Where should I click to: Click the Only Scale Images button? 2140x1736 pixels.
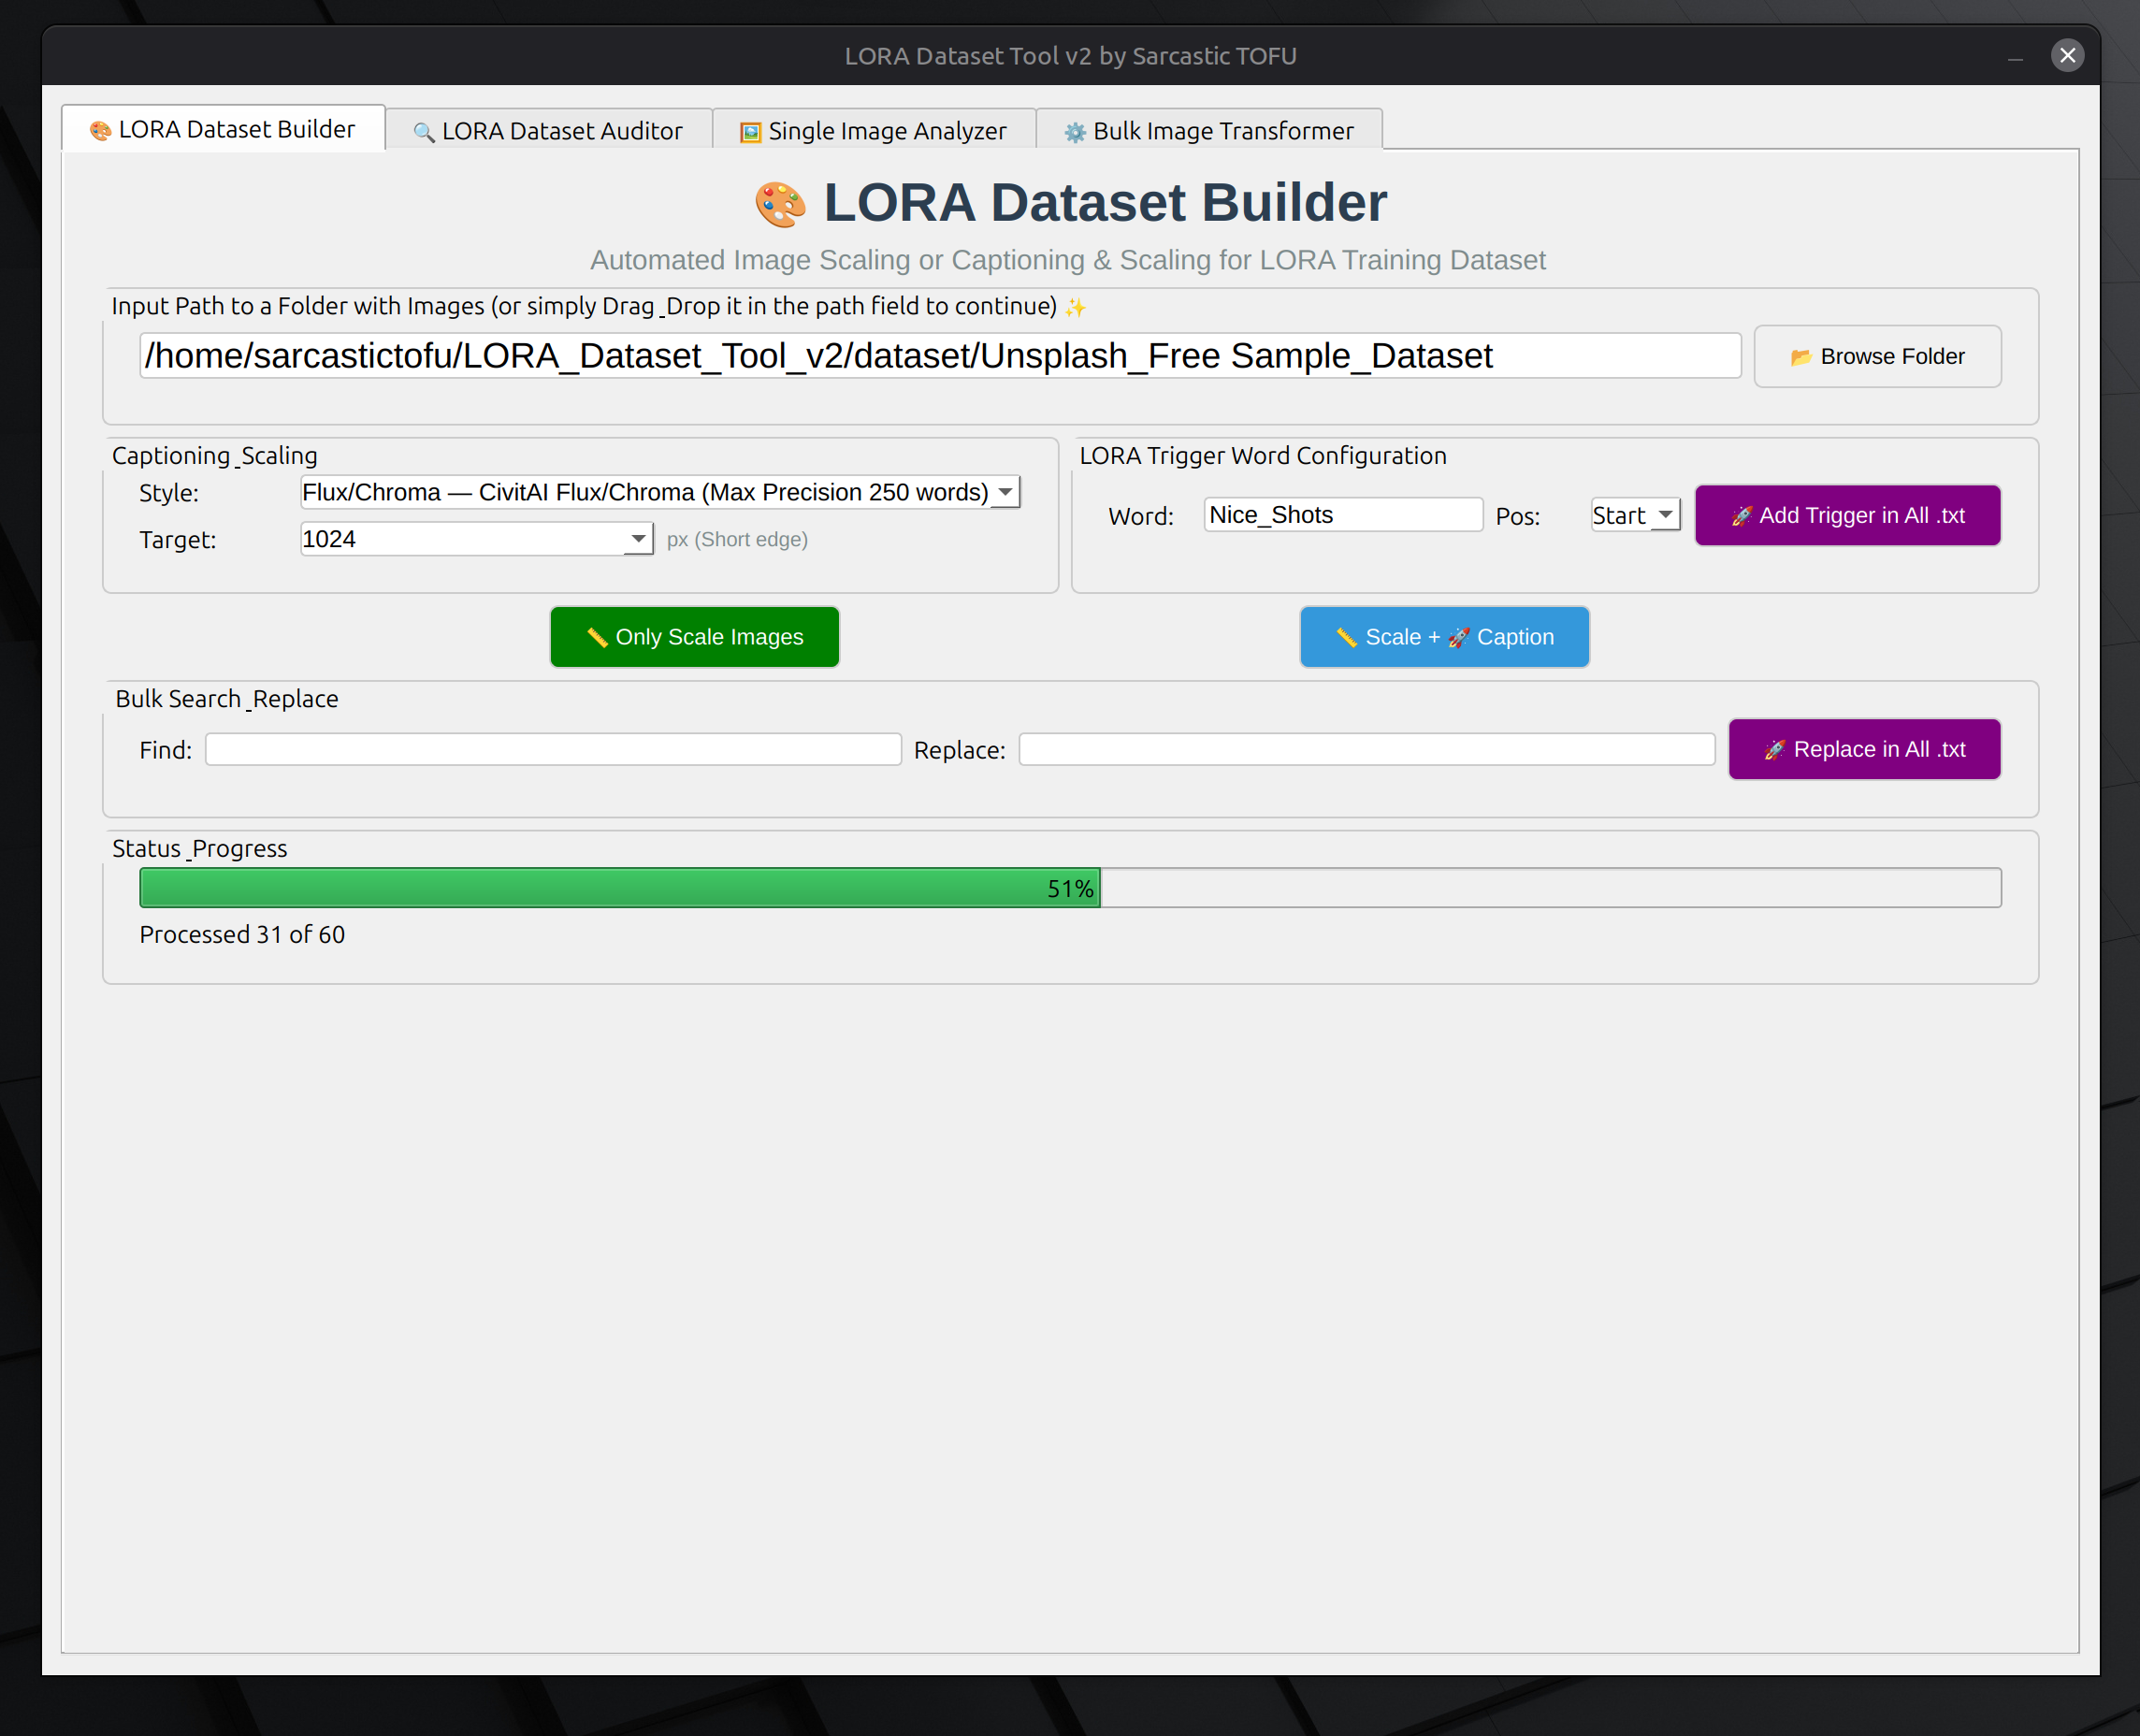[694, 637]
